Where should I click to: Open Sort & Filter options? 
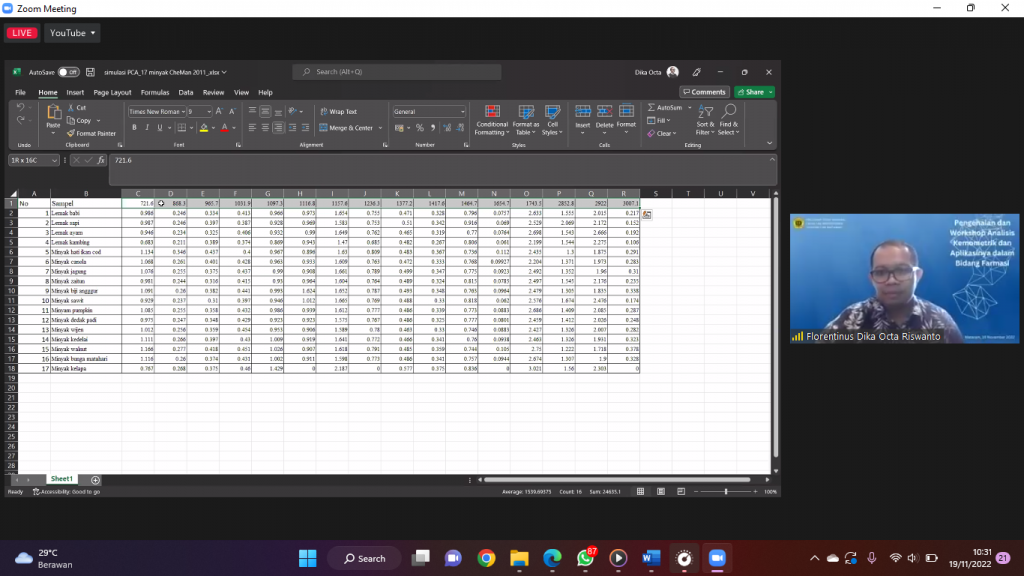click(705, 120)
